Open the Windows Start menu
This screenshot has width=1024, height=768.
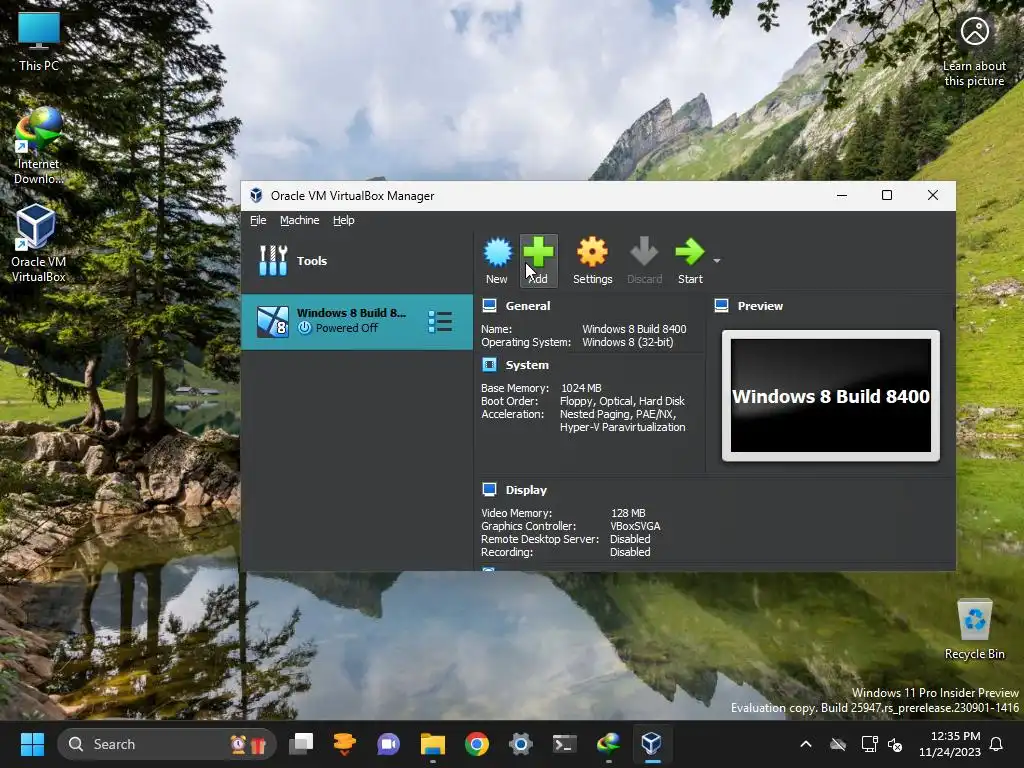(x=32, y=744)
